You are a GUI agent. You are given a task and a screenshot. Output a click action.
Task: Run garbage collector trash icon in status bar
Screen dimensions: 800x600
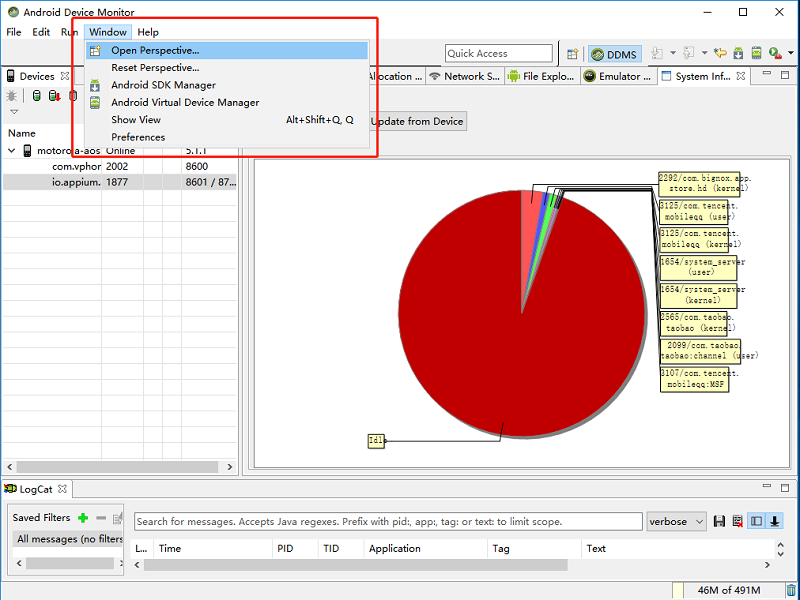(x=791, y=590)
